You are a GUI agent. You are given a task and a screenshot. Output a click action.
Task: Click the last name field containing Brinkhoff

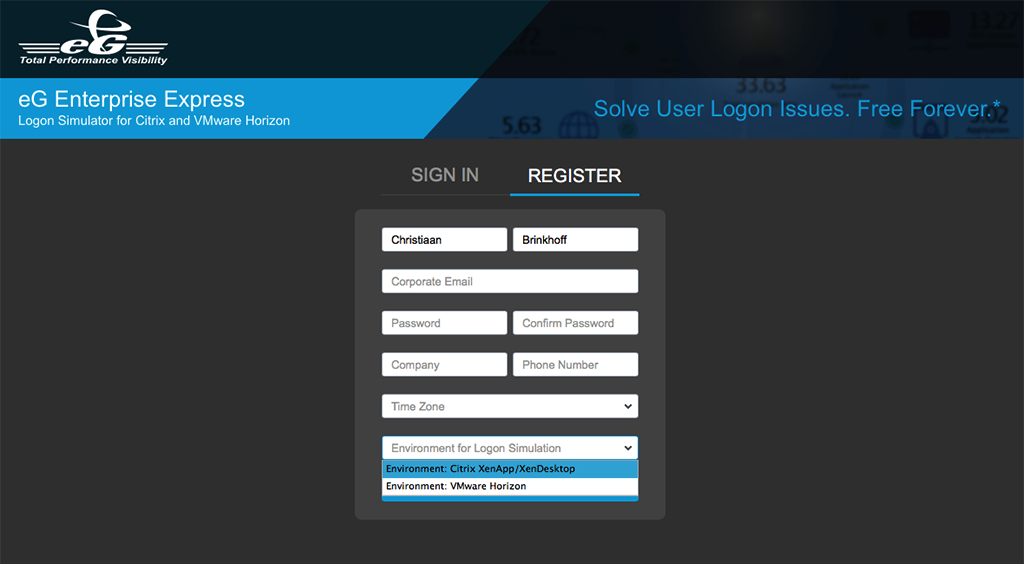coord(575,240)
